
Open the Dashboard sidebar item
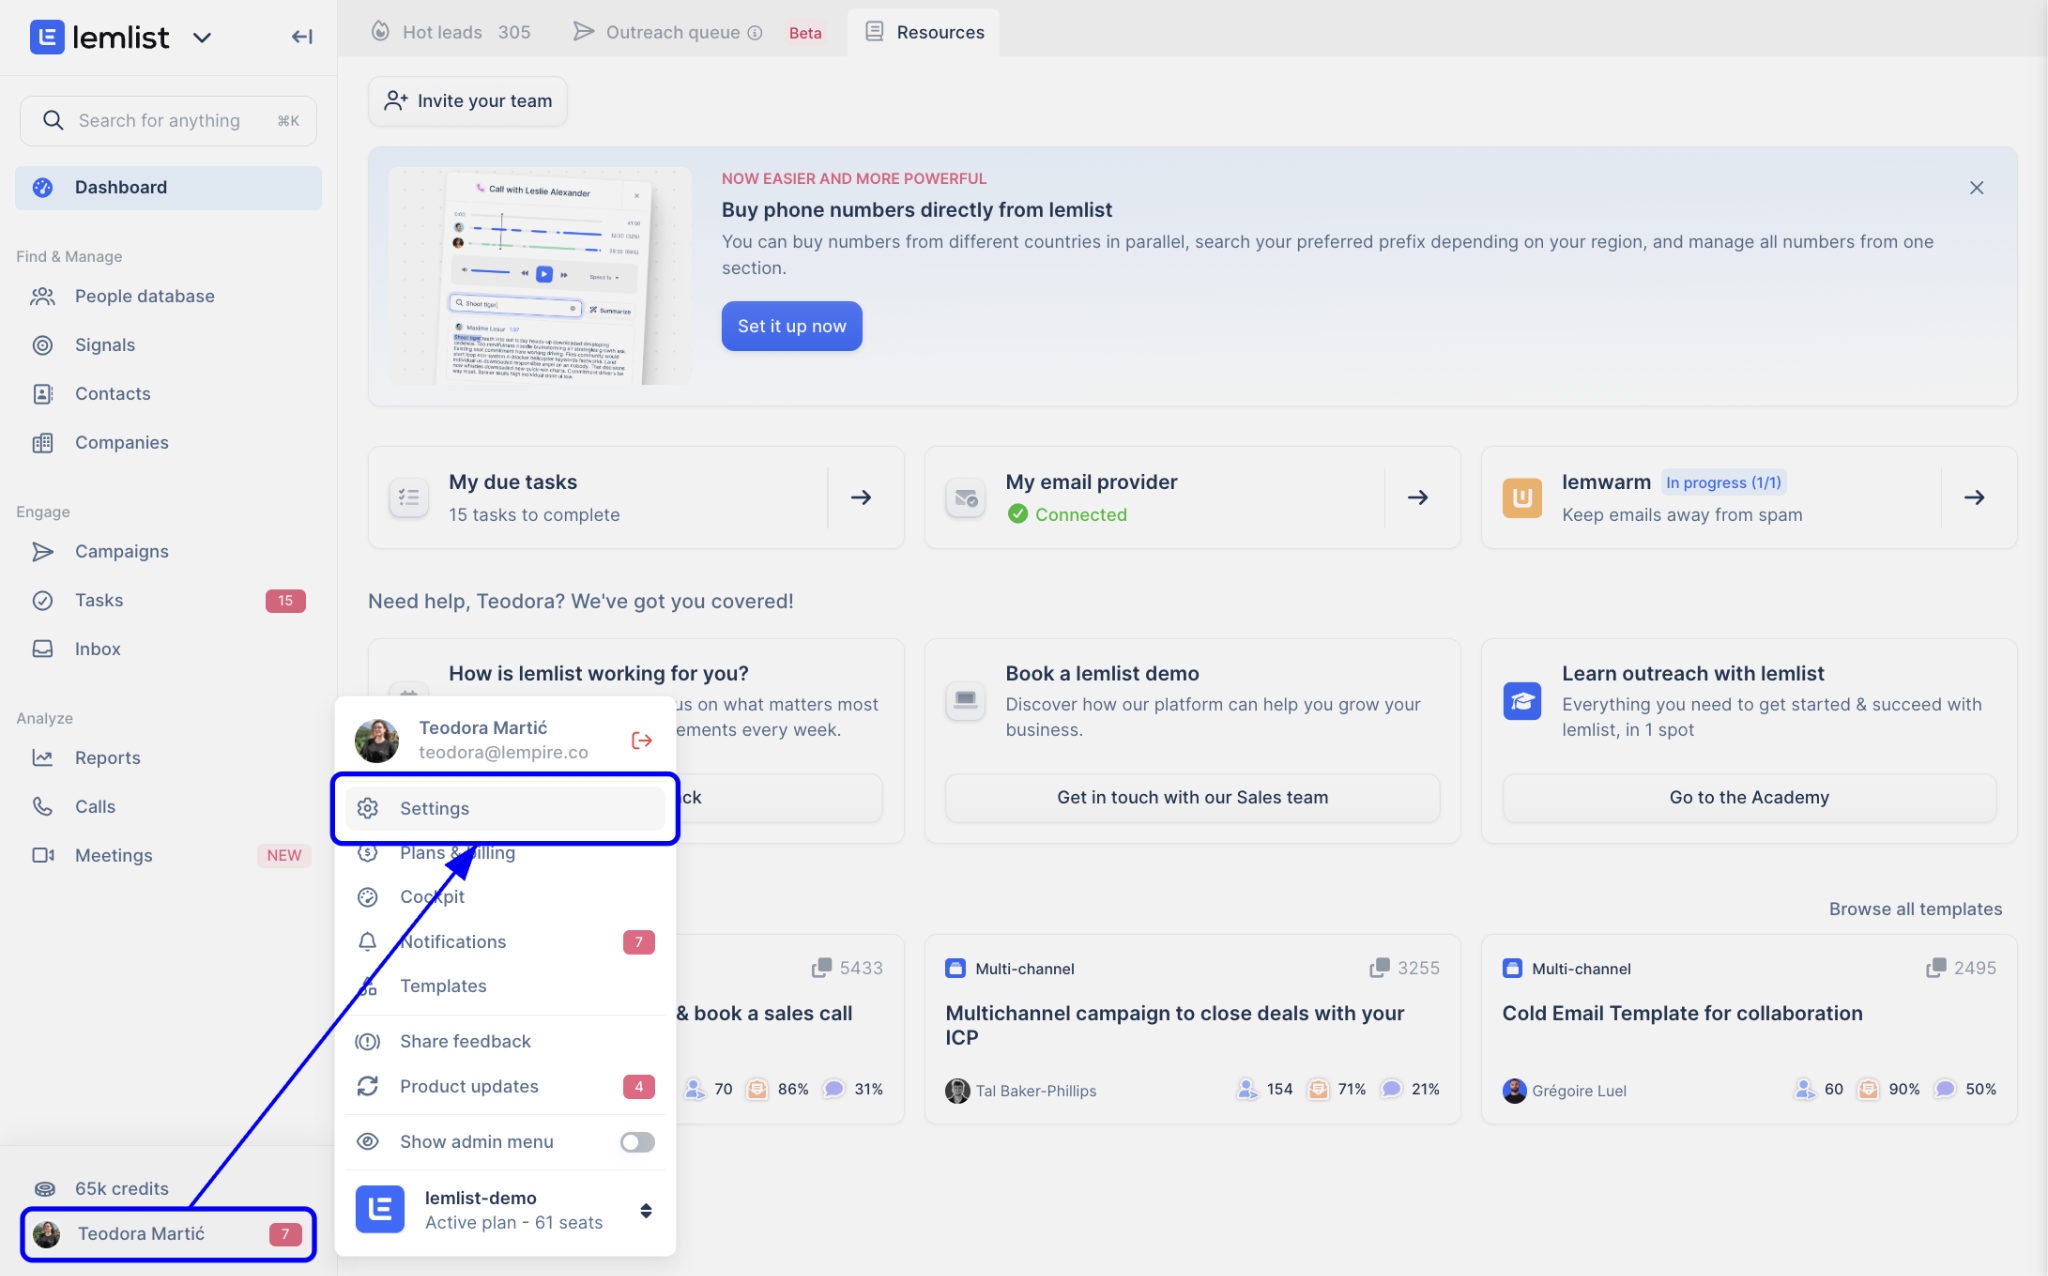pos(168,188)
